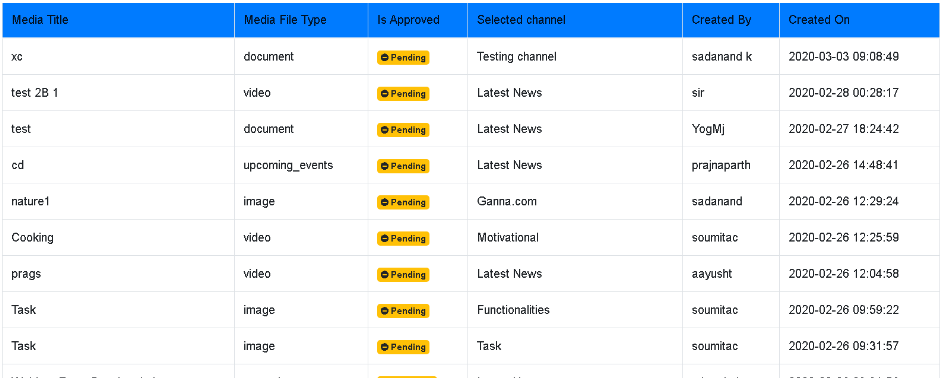Click the date 2020-02-27 18:24:42
This screenshot has height=391, width=944.
pos(843,129)
